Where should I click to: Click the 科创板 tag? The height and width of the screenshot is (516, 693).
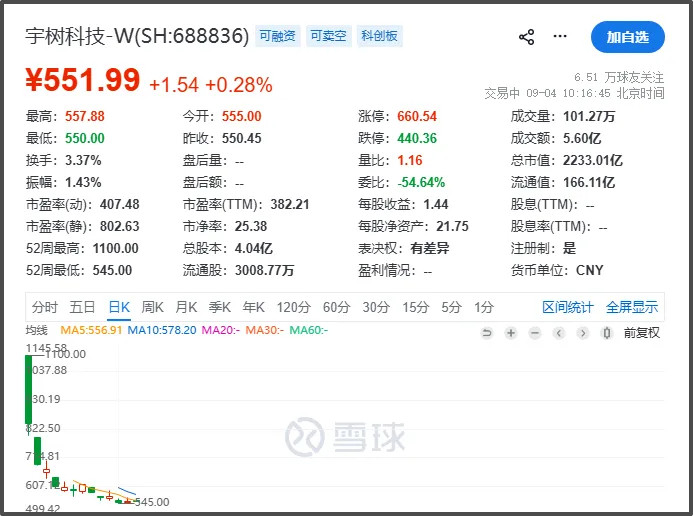[x=379, y=36]
